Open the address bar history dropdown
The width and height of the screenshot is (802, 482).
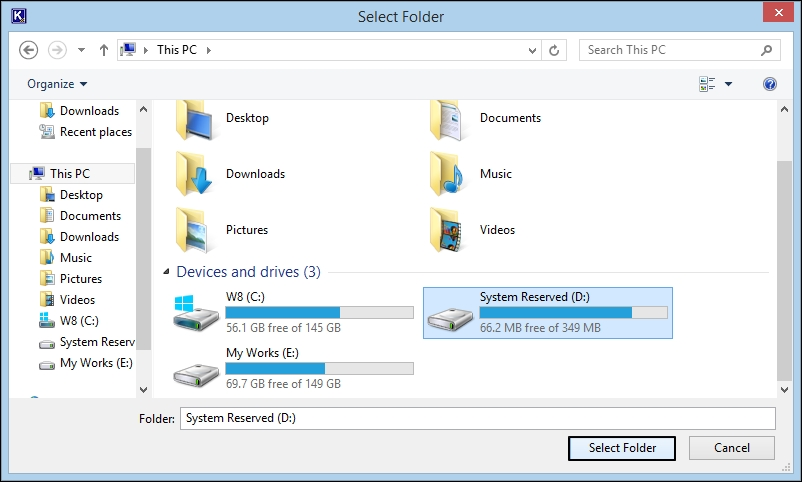pyautogui.click(x=532, y=50)
